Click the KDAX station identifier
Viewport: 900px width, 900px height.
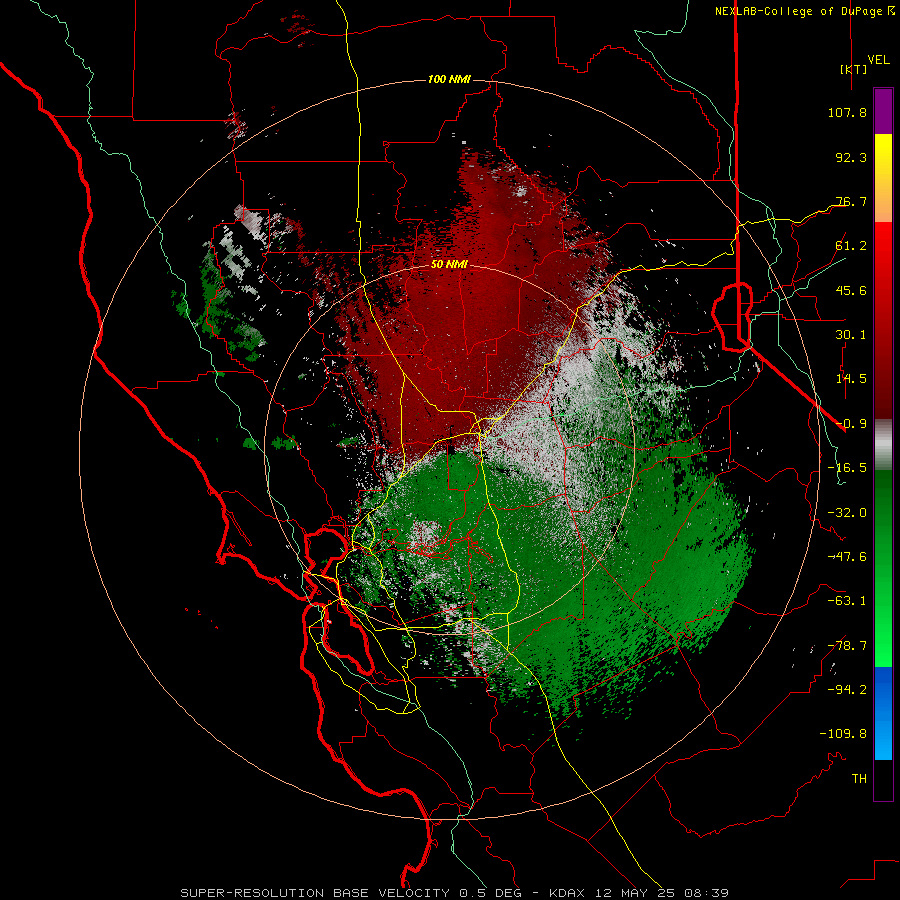click(568, 893)
